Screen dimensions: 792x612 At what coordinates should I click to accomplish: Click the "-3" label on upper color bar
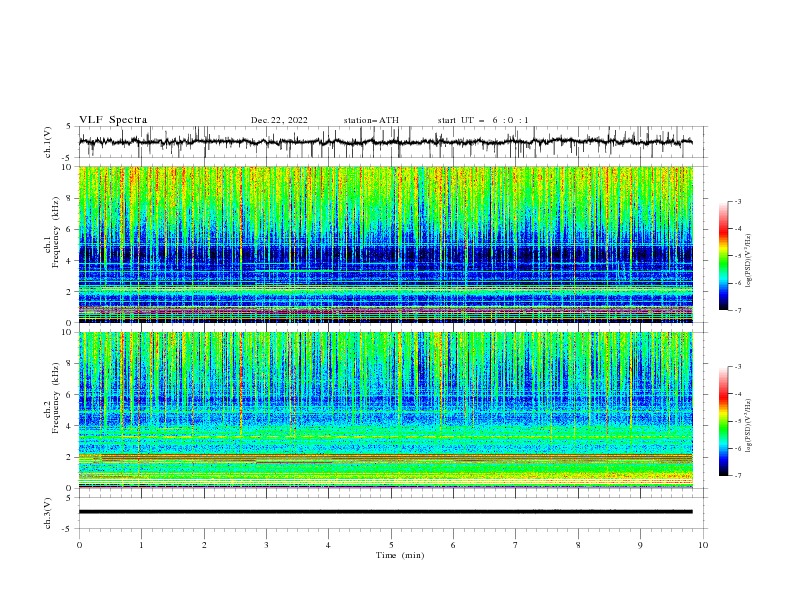[x=737, y=201]
